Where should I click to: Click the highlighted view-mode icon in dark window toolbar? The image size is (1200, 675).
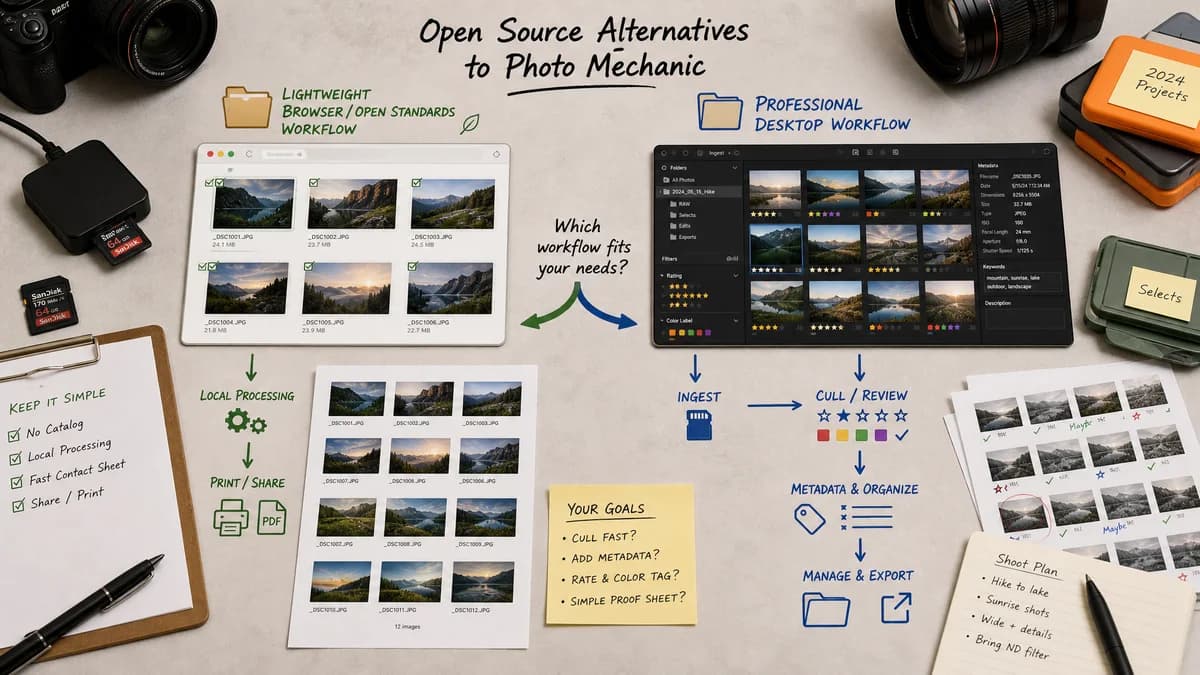point(855,153)
